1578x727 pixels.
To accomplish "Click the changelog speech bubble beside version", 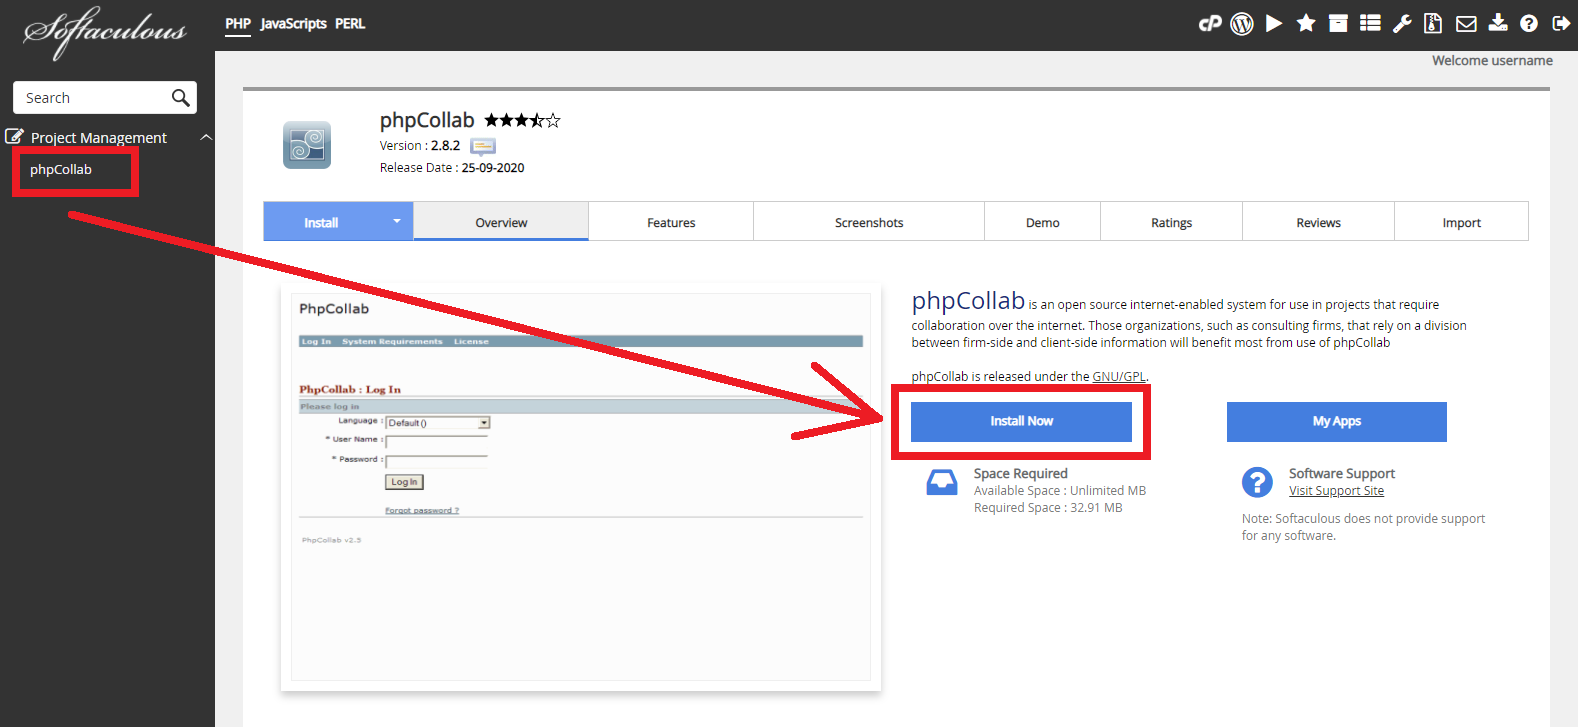I will point(483,147).
